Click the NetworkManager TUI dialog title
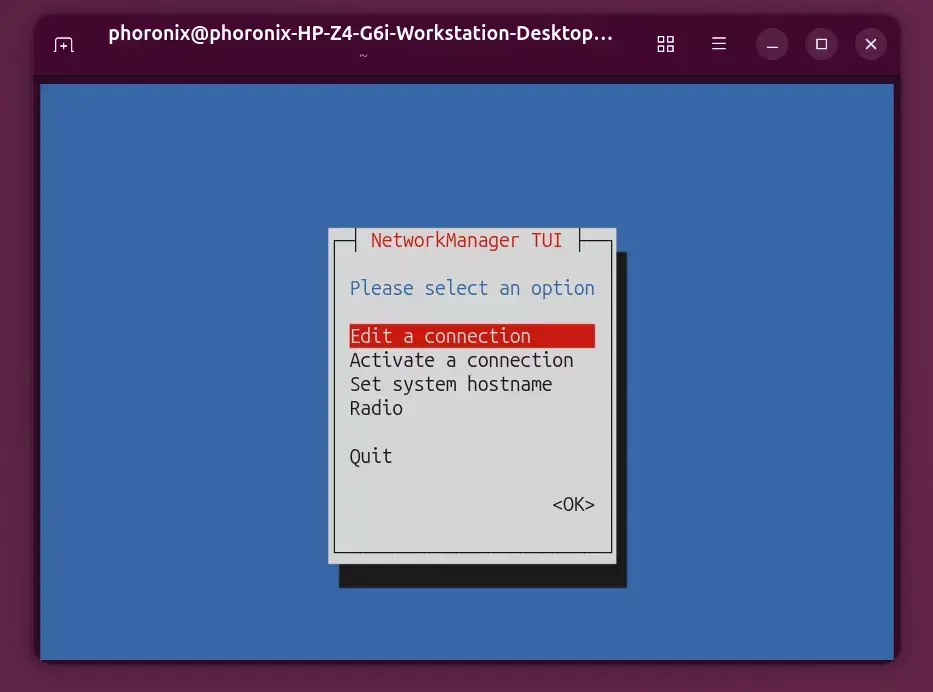 pos(466,240)
